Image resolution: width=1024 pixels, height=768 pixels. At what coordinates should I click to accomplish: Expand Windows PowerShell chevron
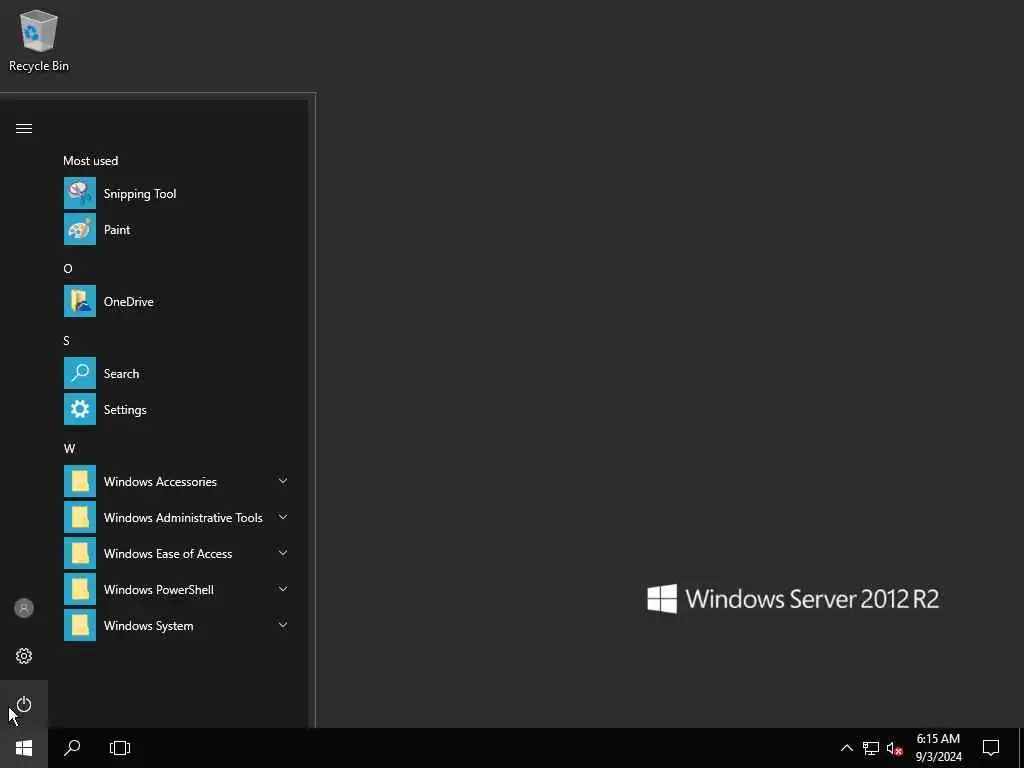point(283,589)
